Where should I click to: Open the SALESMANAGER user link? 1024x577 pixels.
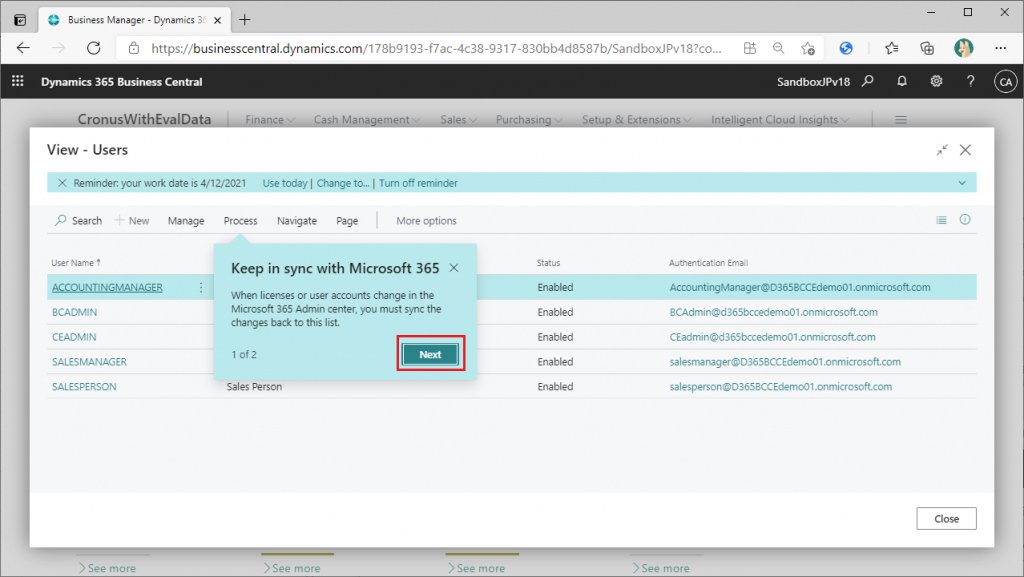pyautogui.click(x=89, y=362)
